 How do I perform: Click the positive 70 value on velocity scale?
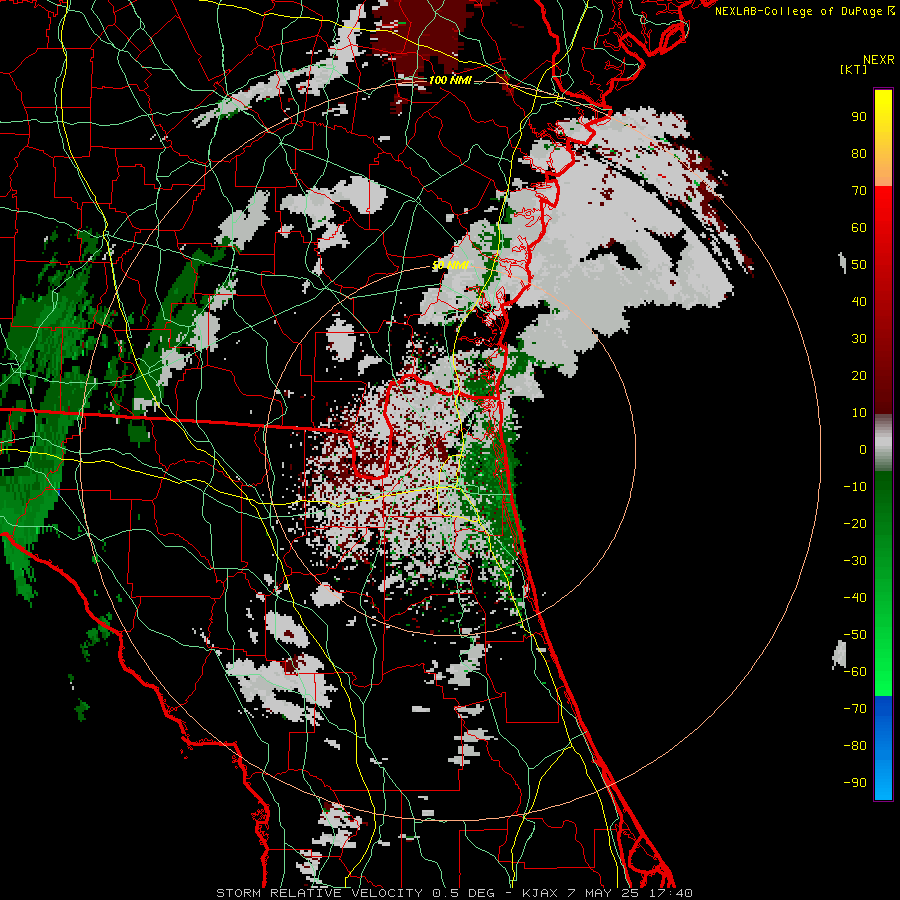point(859,191)
